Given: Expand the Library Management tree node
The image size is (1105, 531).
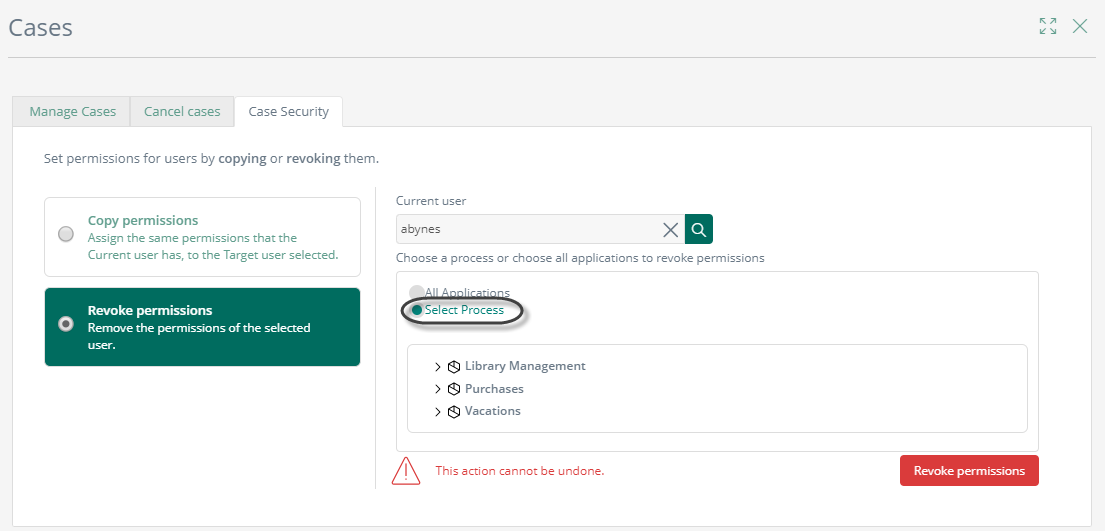Looking at the screenshot, I should click(438, 367).
